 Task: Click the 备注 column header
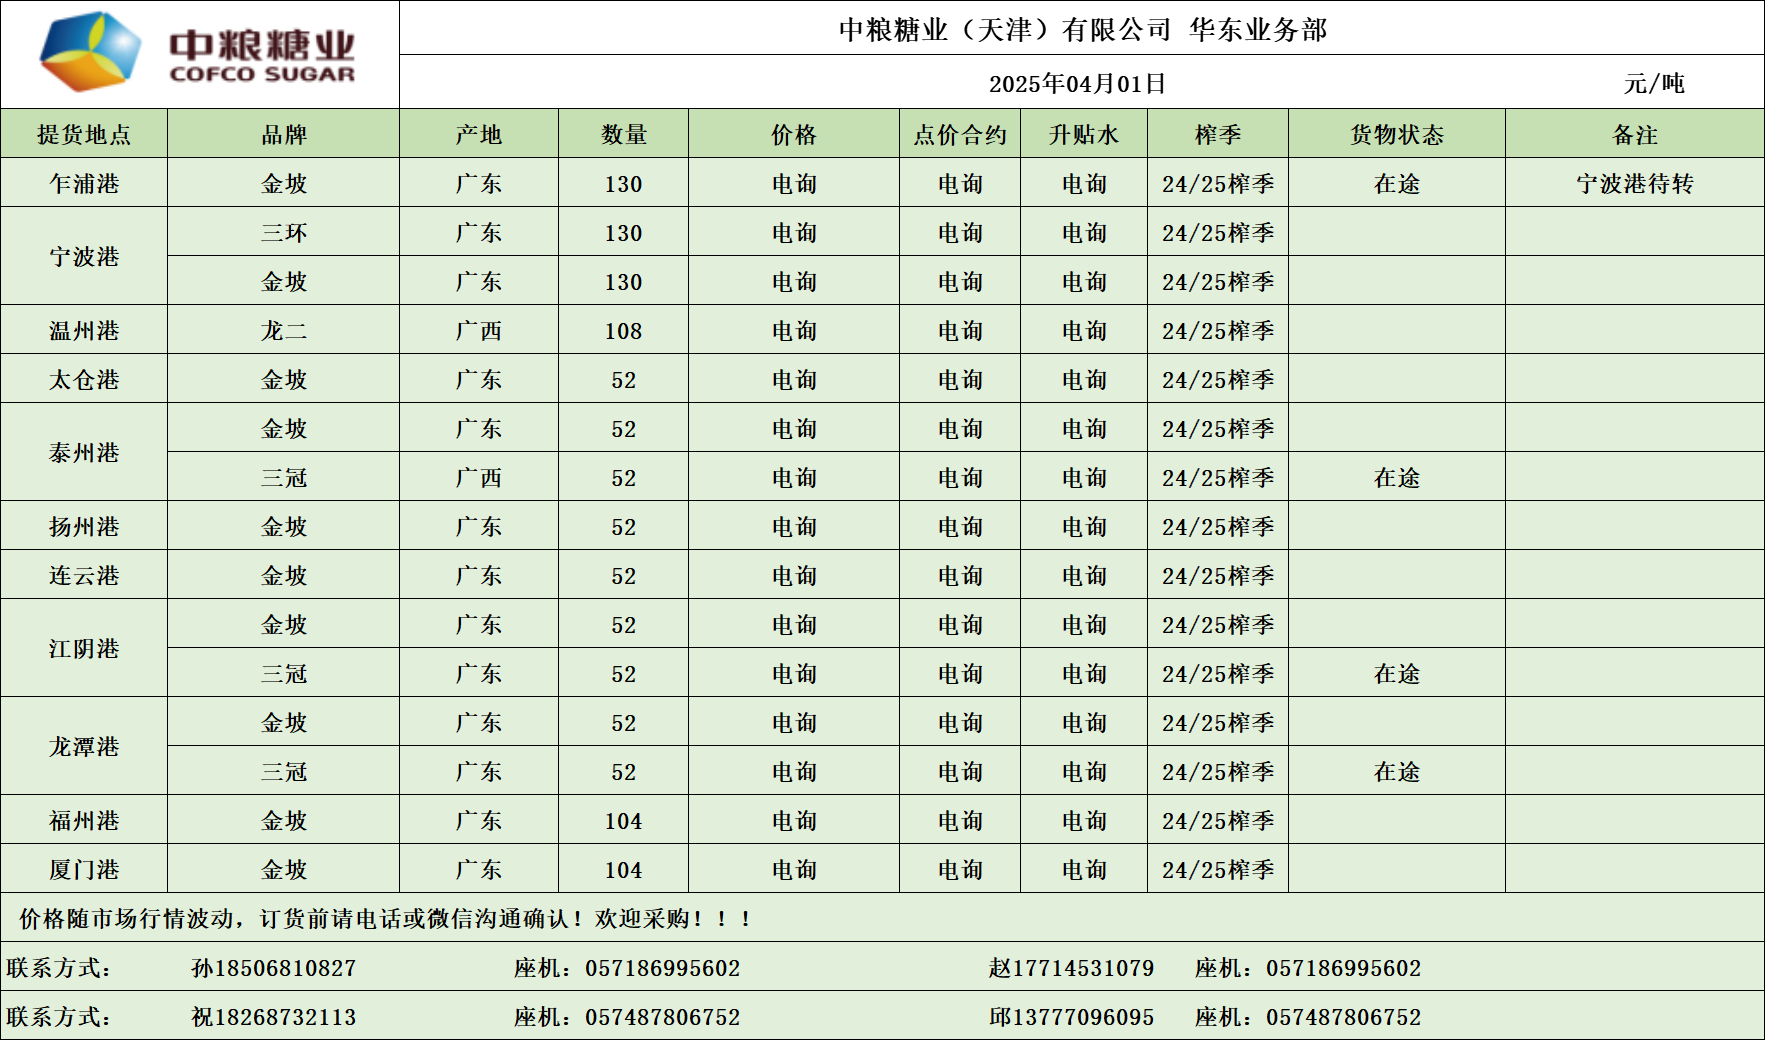click(1634, 134)
